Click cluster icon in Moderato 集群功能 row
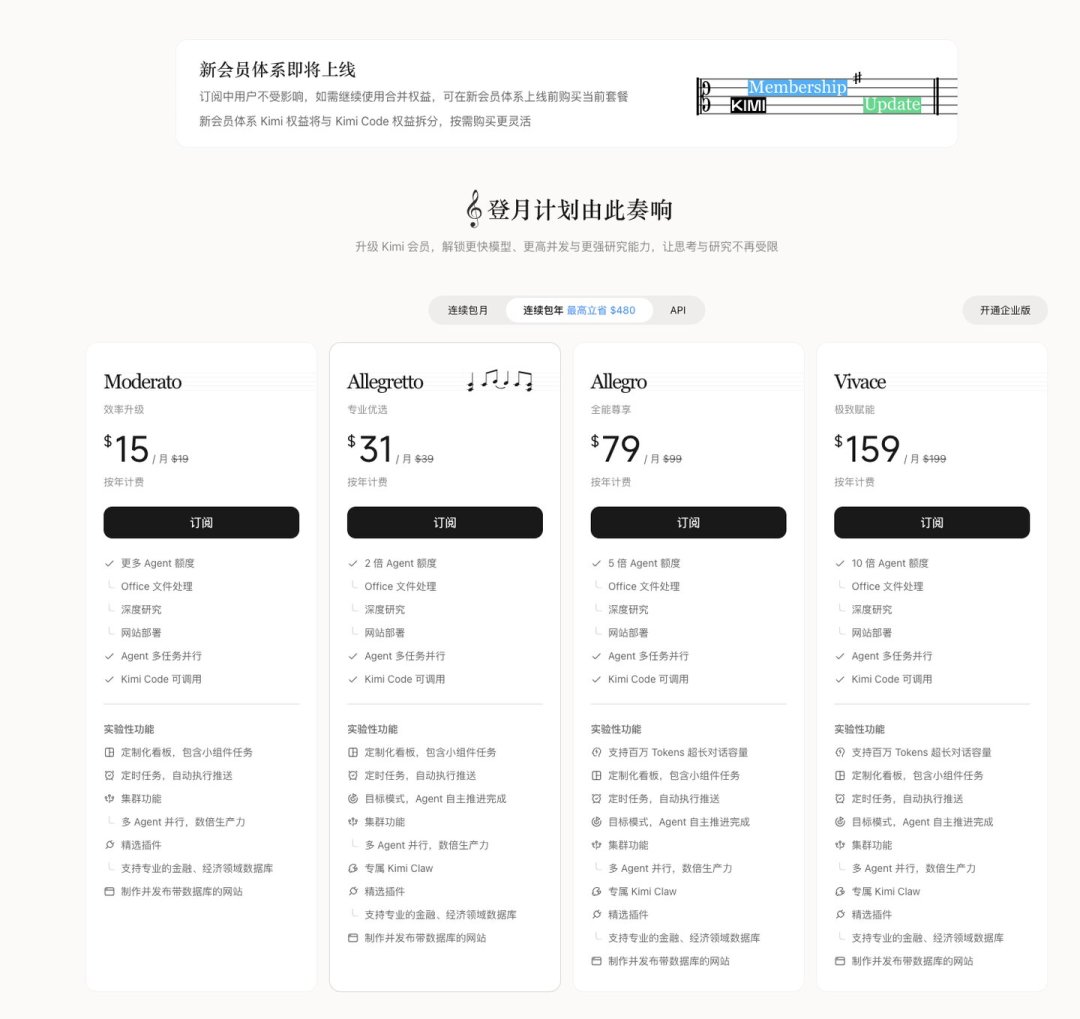Screen dimensions: 1080x1019 (109, 799)
